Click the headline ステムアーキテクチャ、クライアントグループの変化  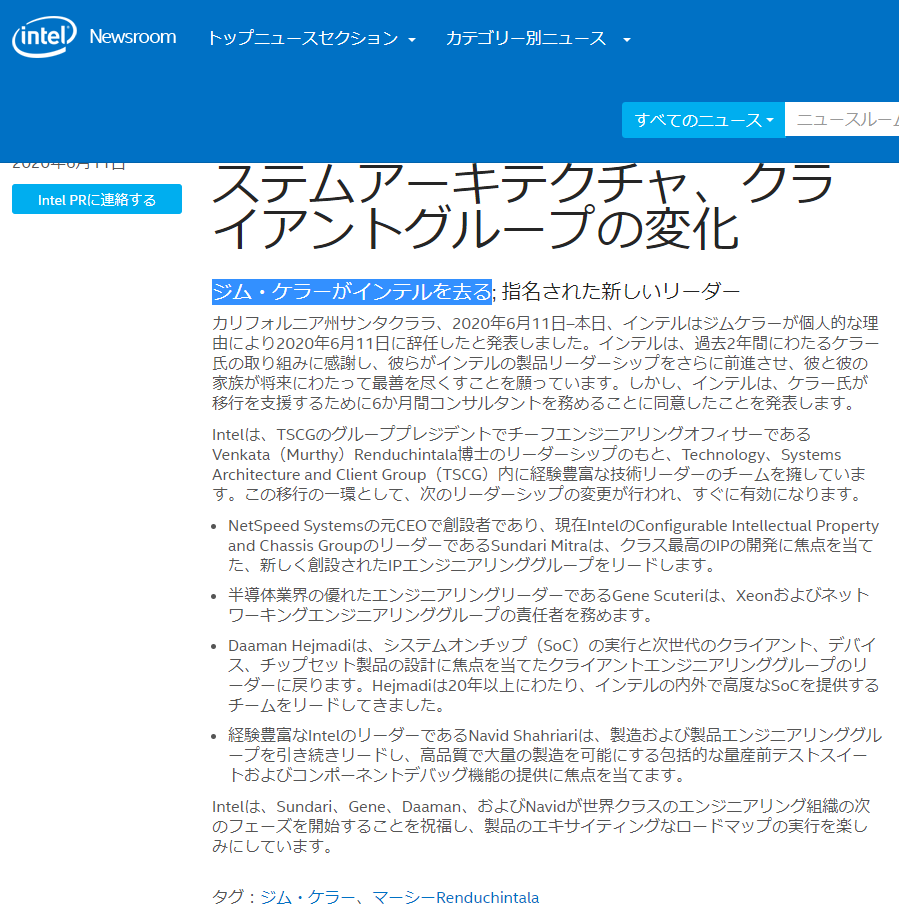(x=522, y=207)
